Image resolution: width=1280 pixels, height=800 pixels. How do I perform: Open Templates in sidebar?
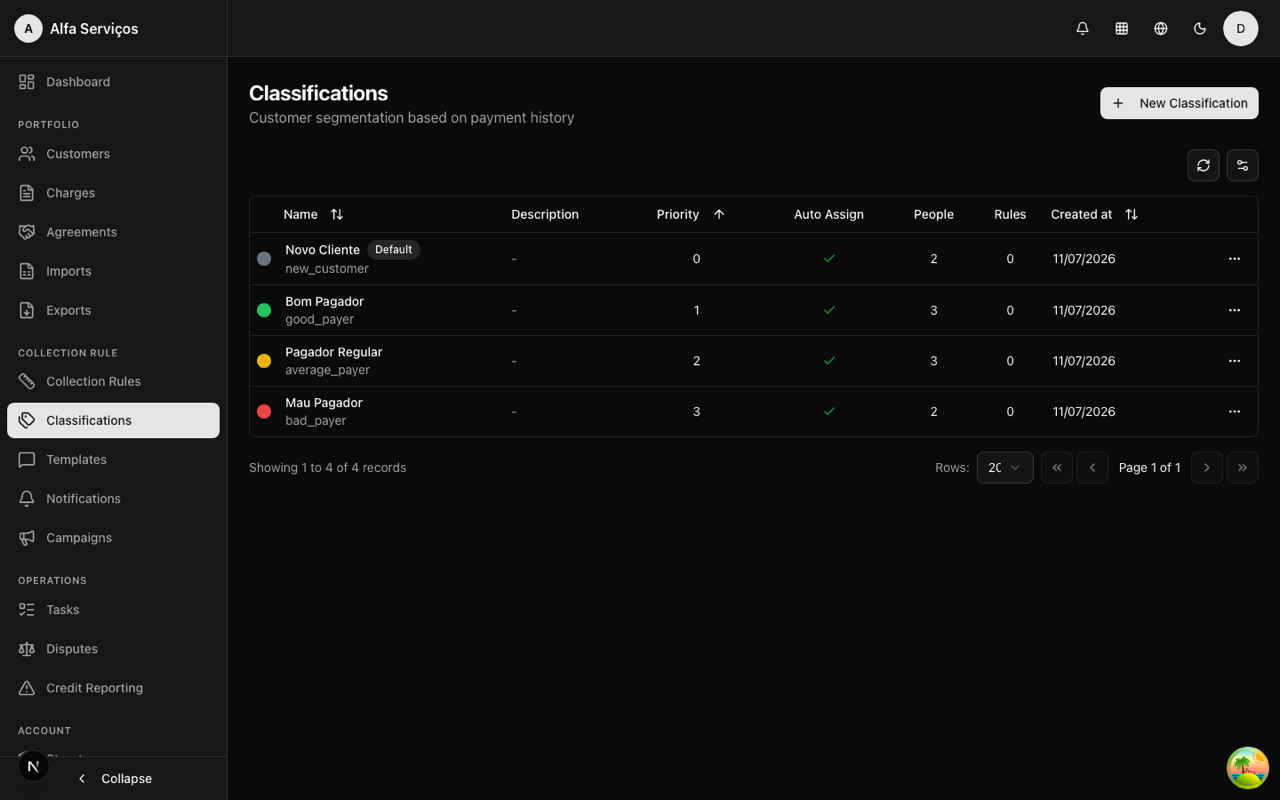click(x=113, y=459)
